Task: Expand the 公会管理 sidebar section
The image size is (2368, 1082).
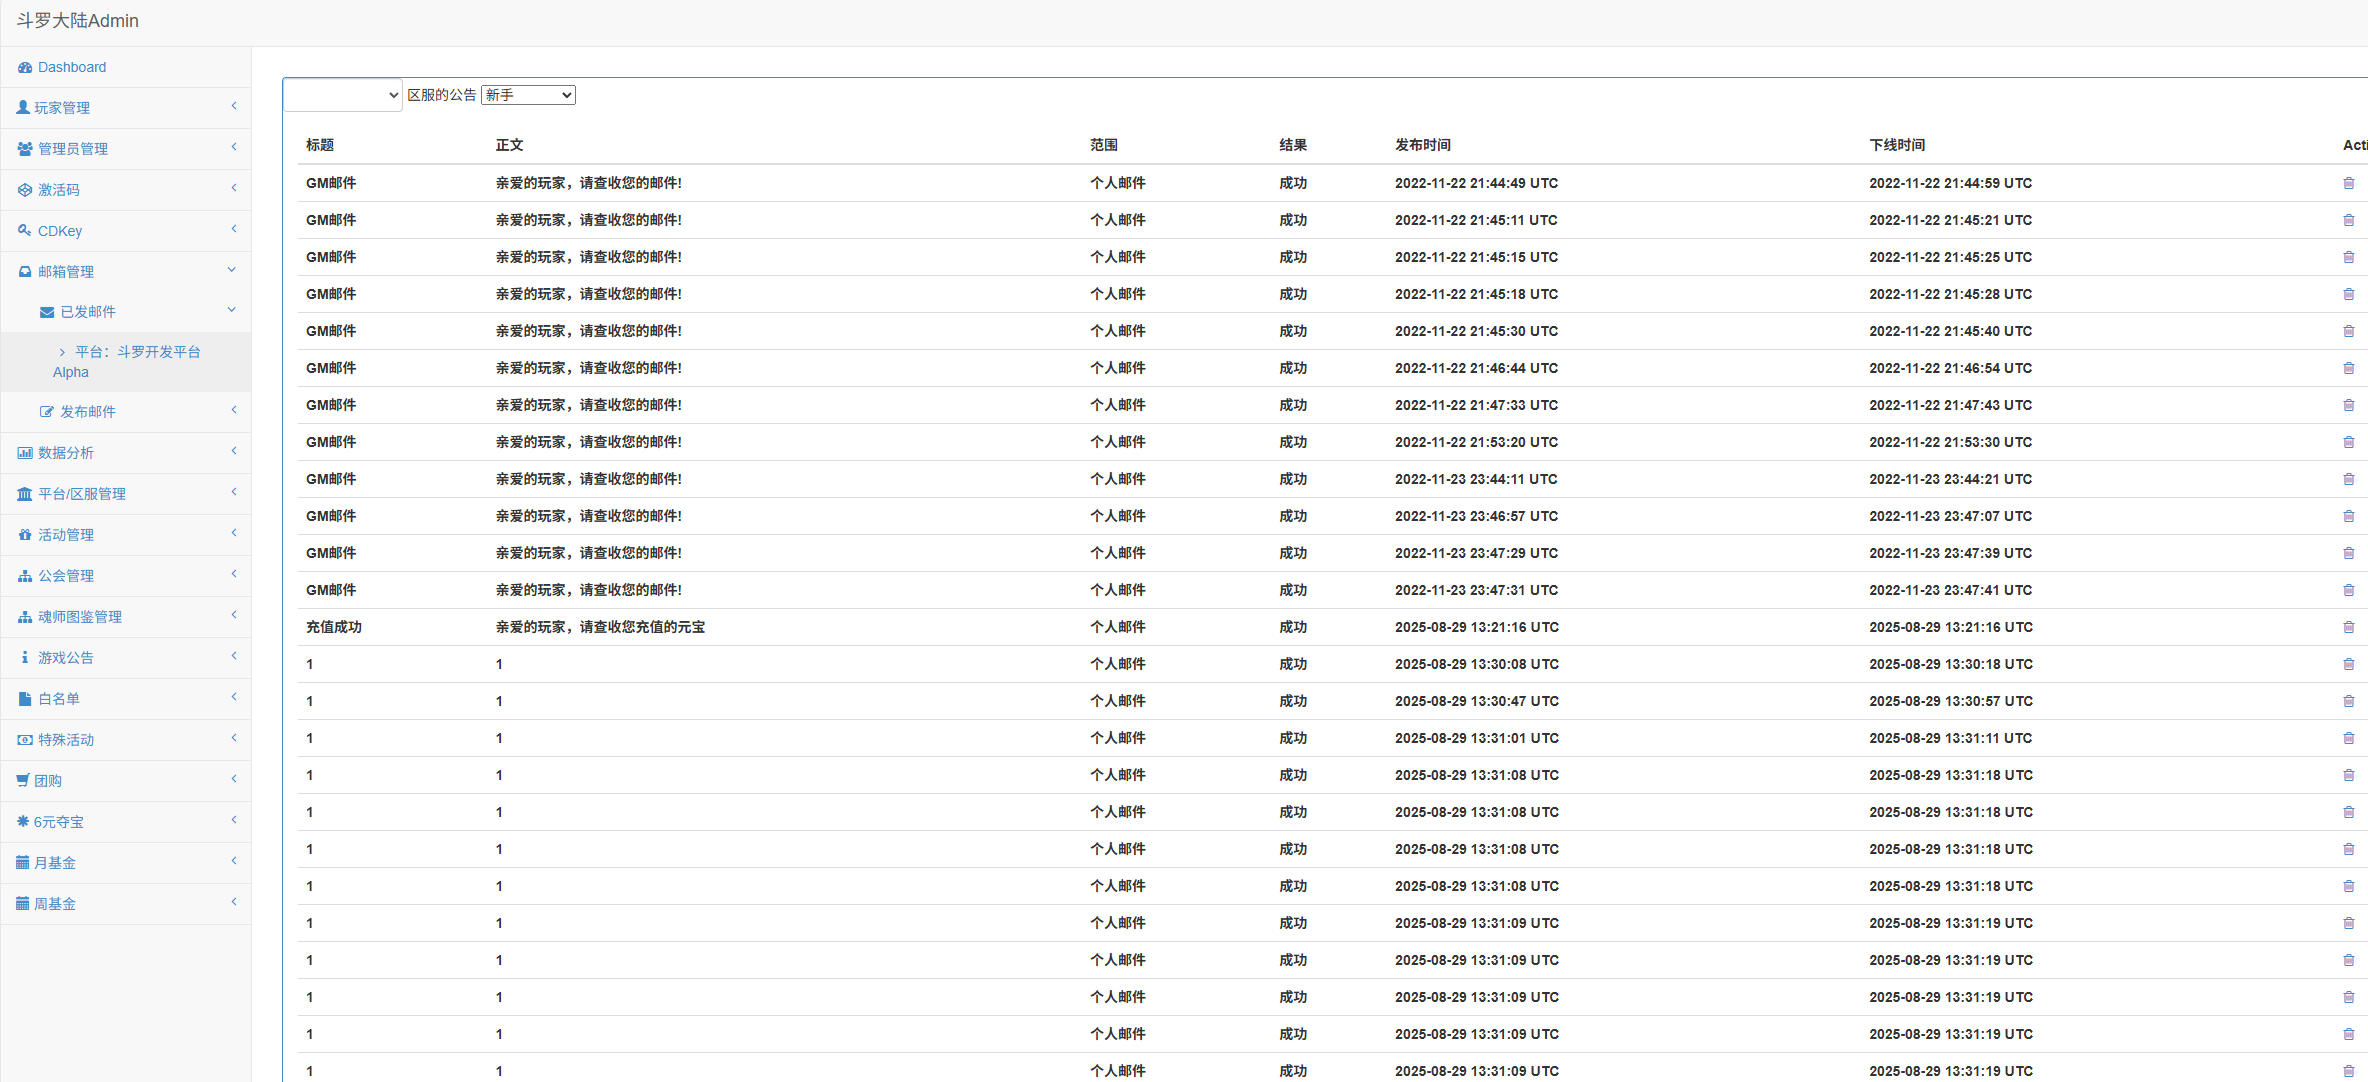Action: [66, 576]
